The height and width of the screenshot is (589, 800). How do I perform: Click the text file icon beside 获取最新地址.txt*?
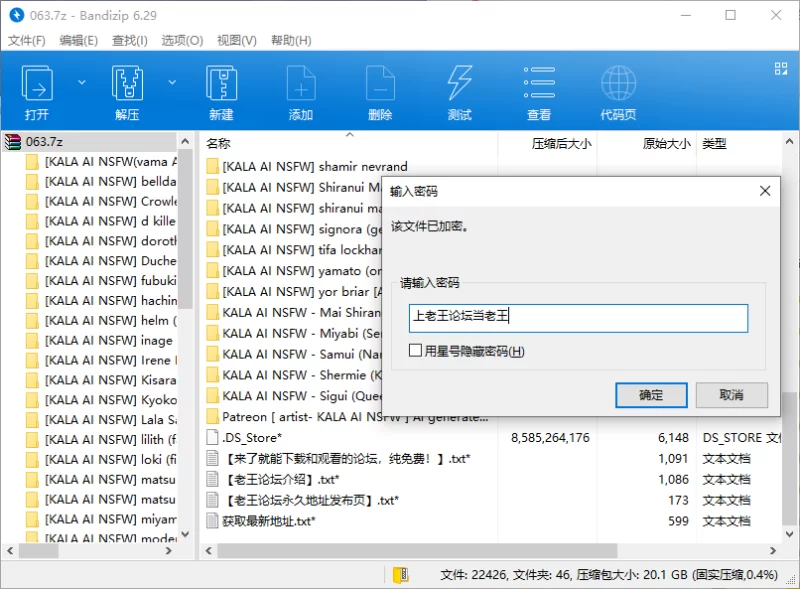click(212, 521)
